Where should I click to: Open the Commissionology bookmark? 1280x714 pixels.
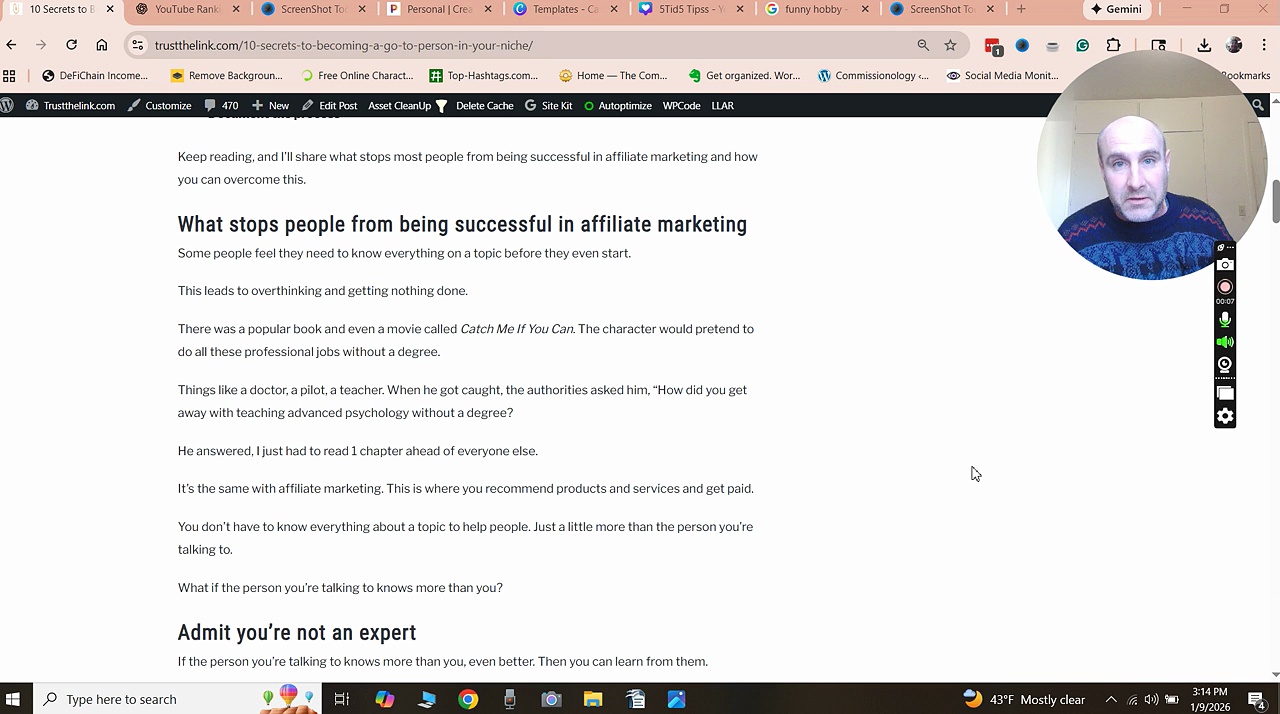click(873, 75)
